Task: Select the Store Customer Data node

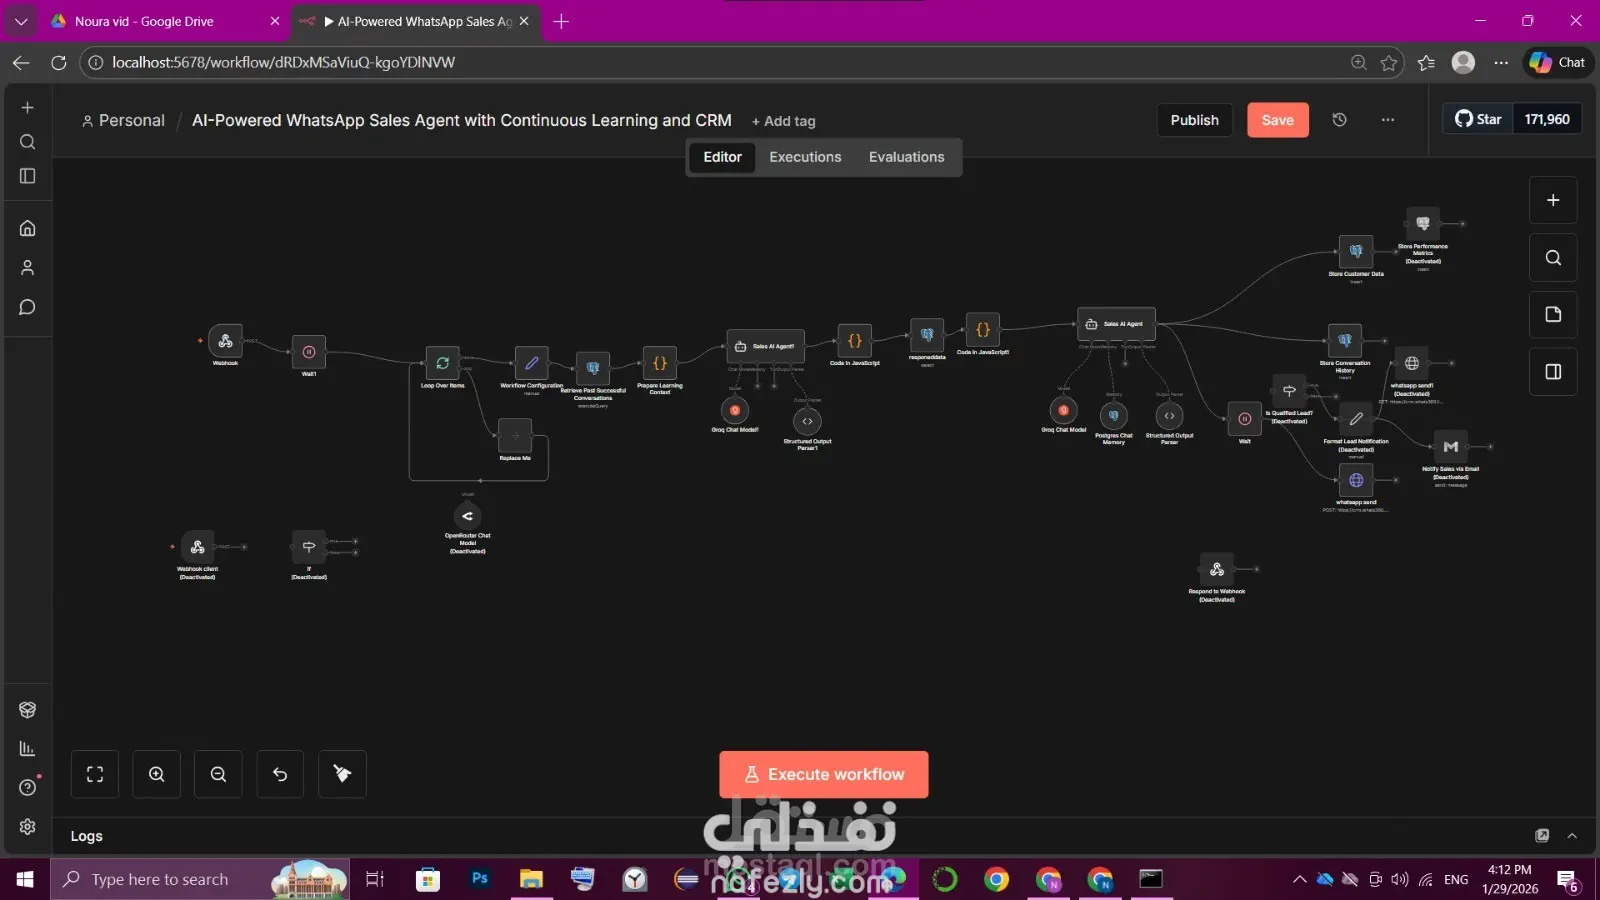Action: (1356, 251)
